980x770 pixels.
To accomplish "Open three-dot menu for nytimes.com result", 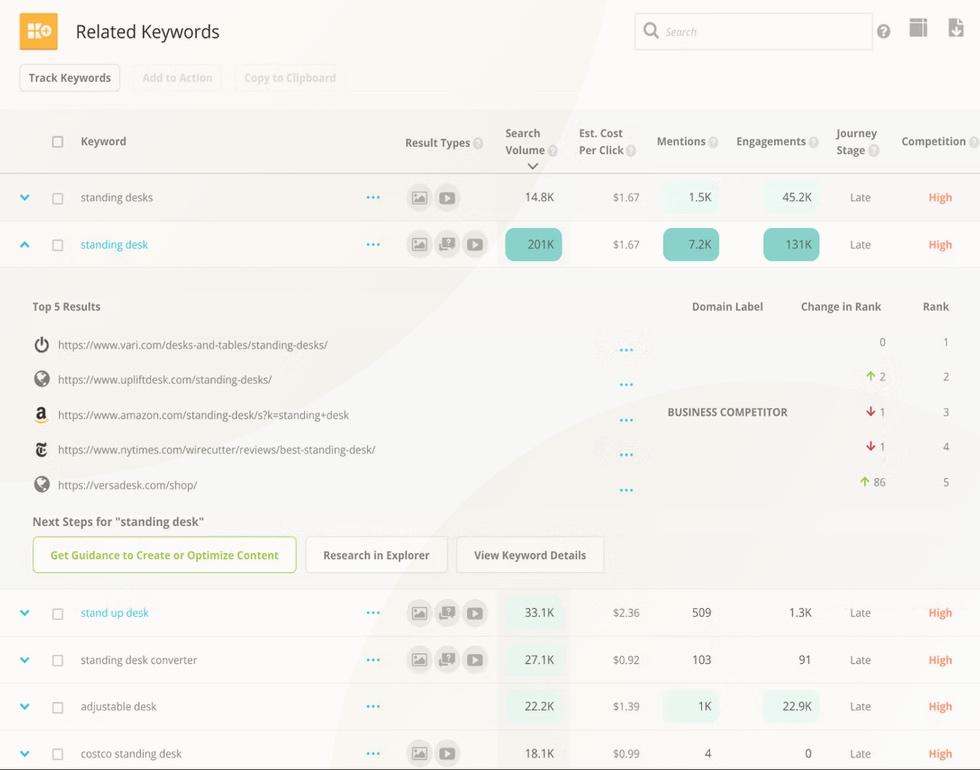I will [x=626, y=455].
